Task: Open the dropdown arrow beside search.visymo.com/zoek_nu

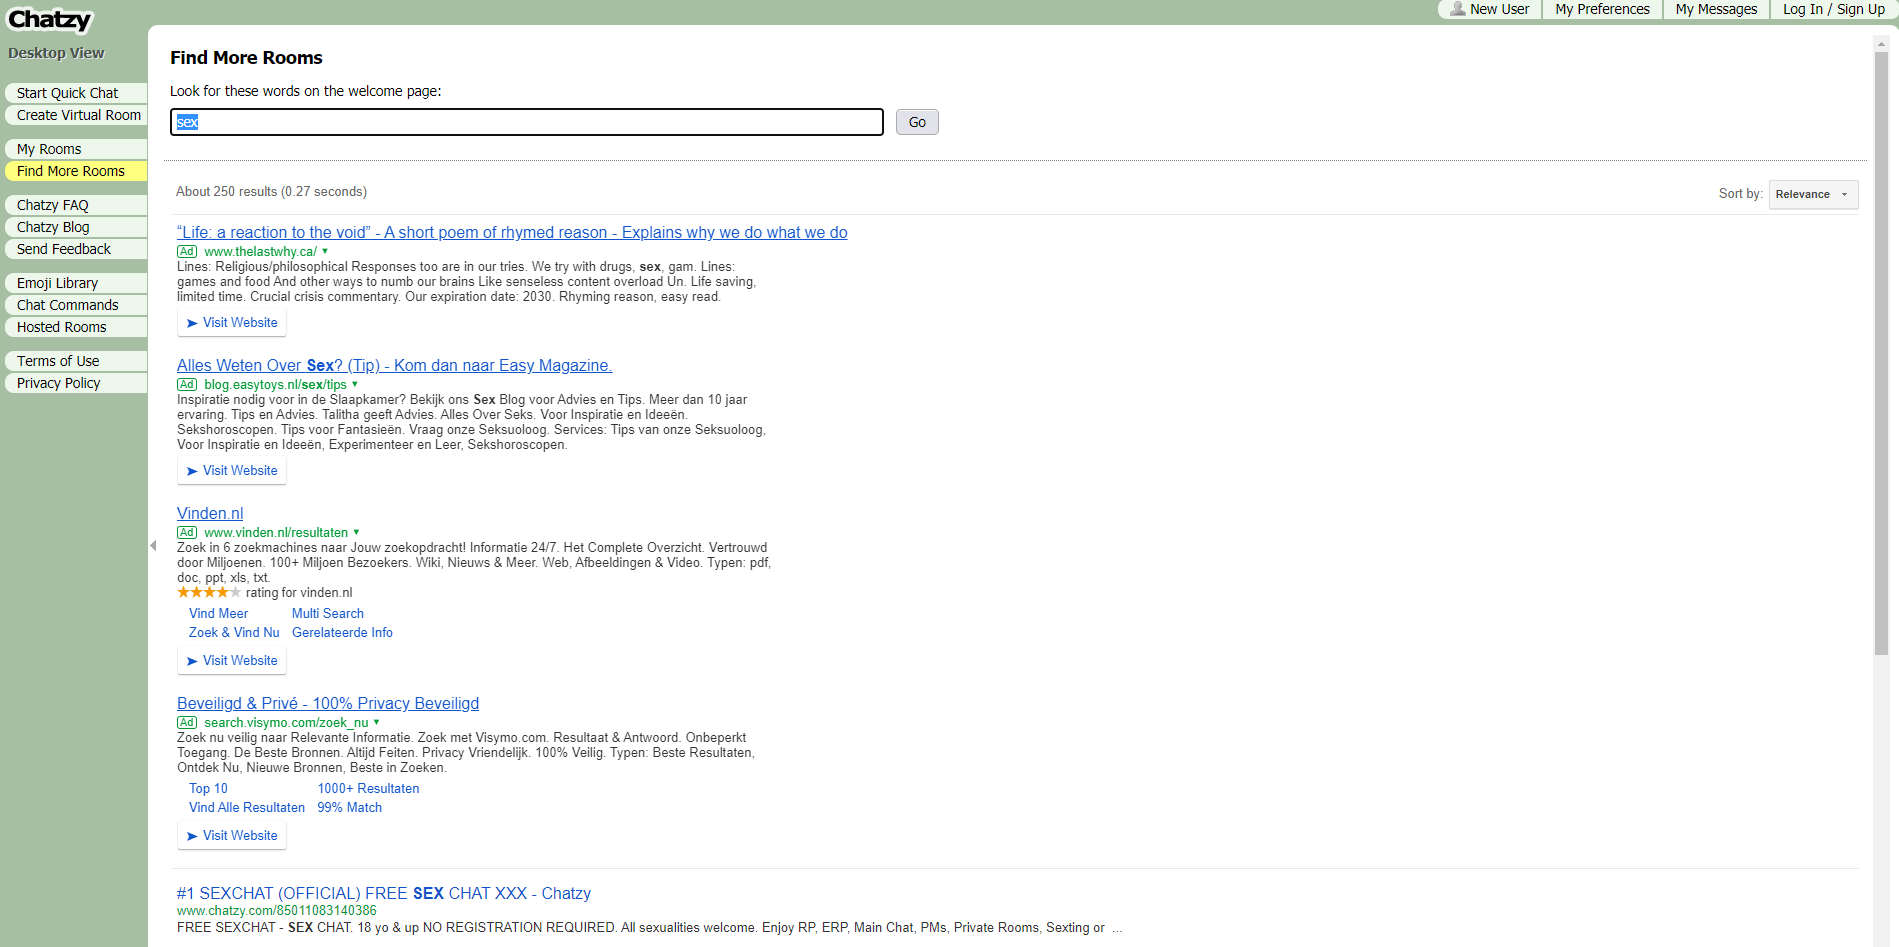Action: [x=377, y=723]
